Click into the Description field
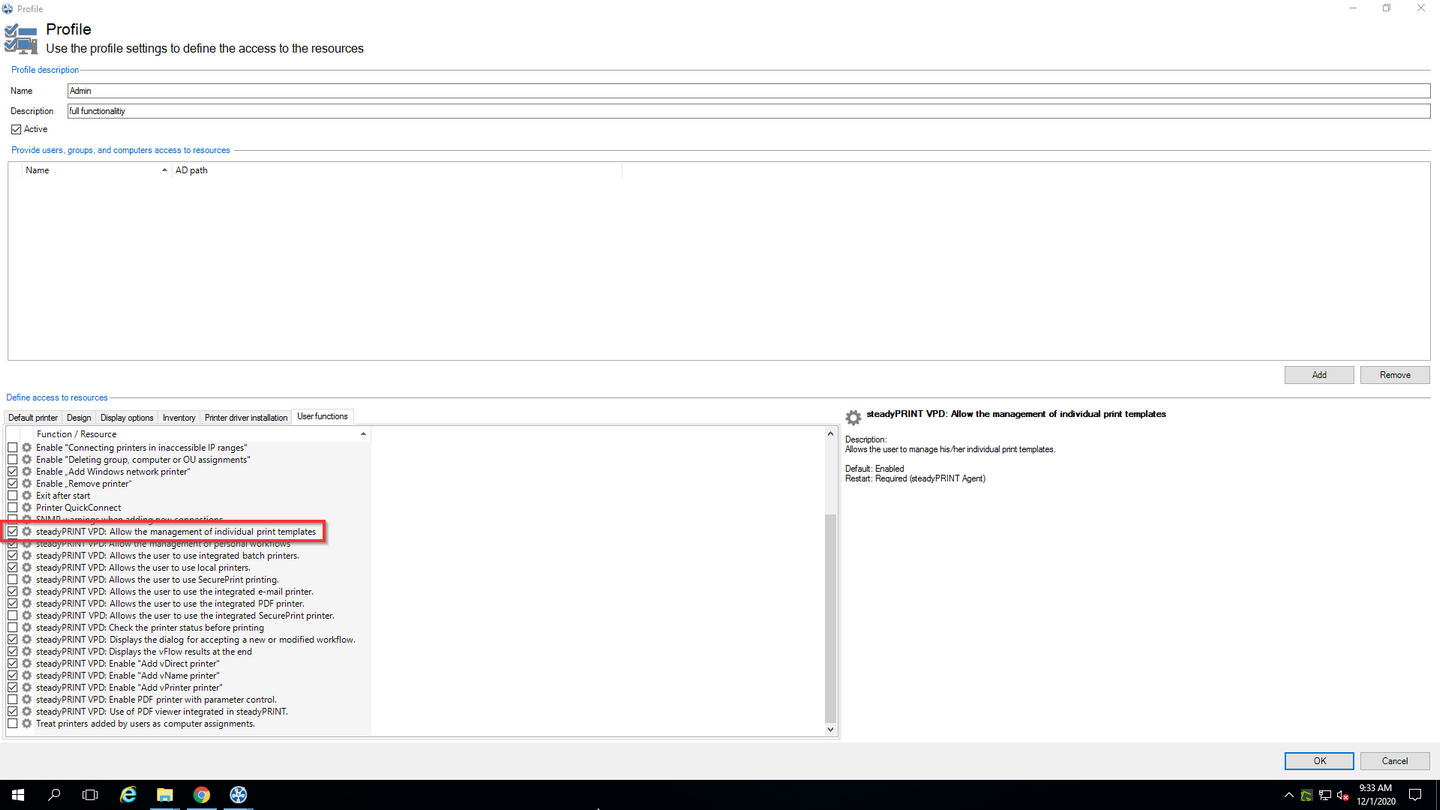Screen dimensions: 1440x810 coord(748,111)
